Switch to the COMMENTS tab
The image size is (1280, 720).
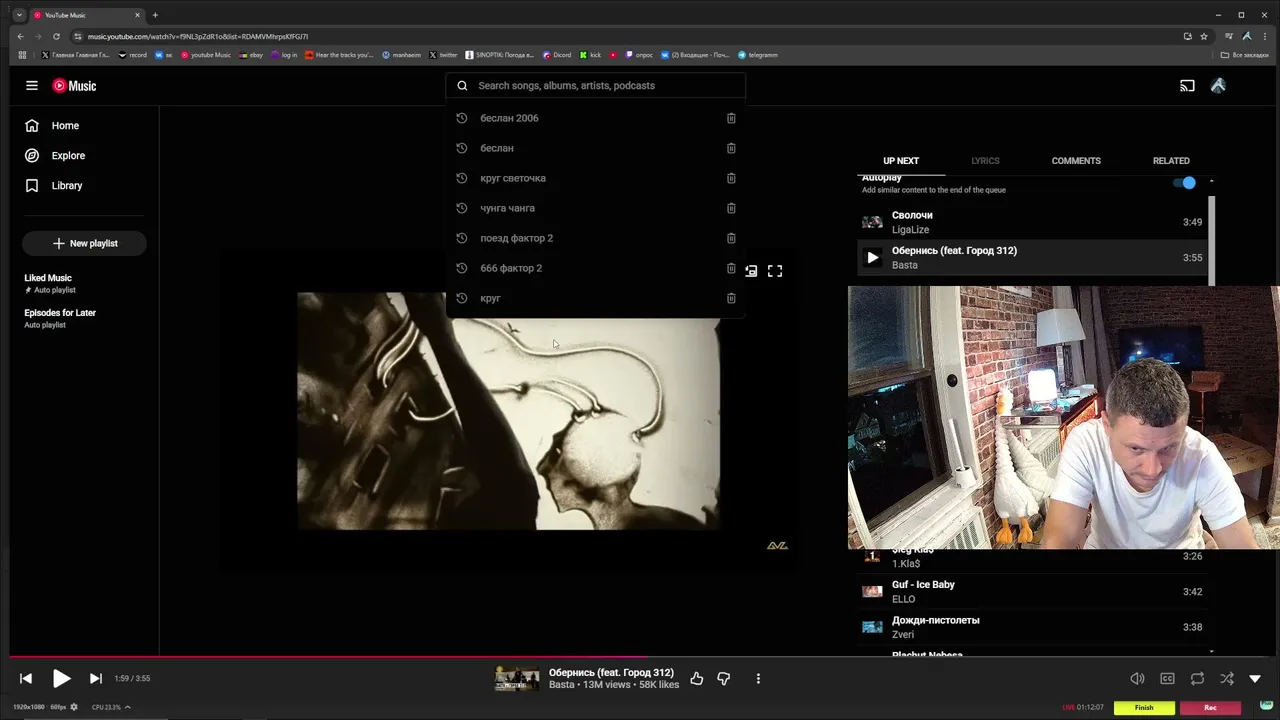tap(1076, 161)
